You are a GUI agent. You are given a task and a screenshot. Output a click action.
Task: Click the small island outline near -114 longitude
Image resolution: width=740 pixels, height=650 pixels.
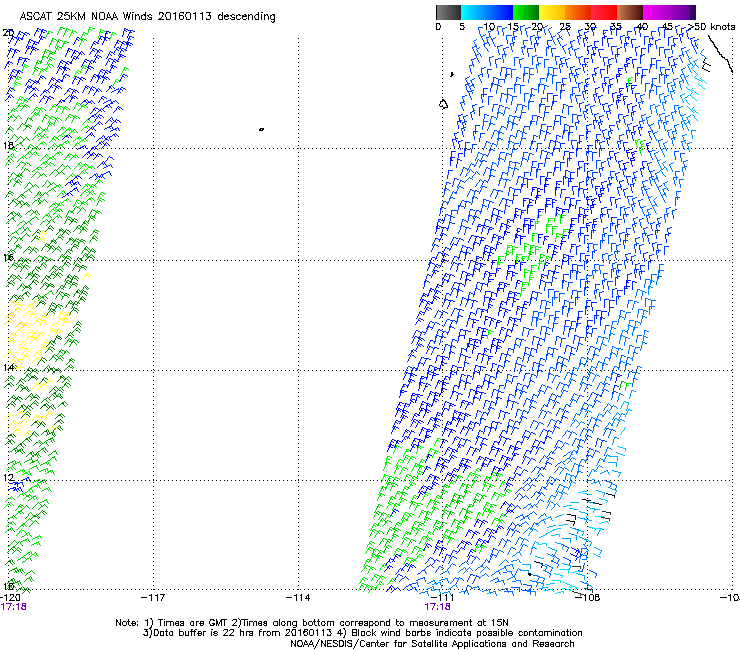click(261, 129)
